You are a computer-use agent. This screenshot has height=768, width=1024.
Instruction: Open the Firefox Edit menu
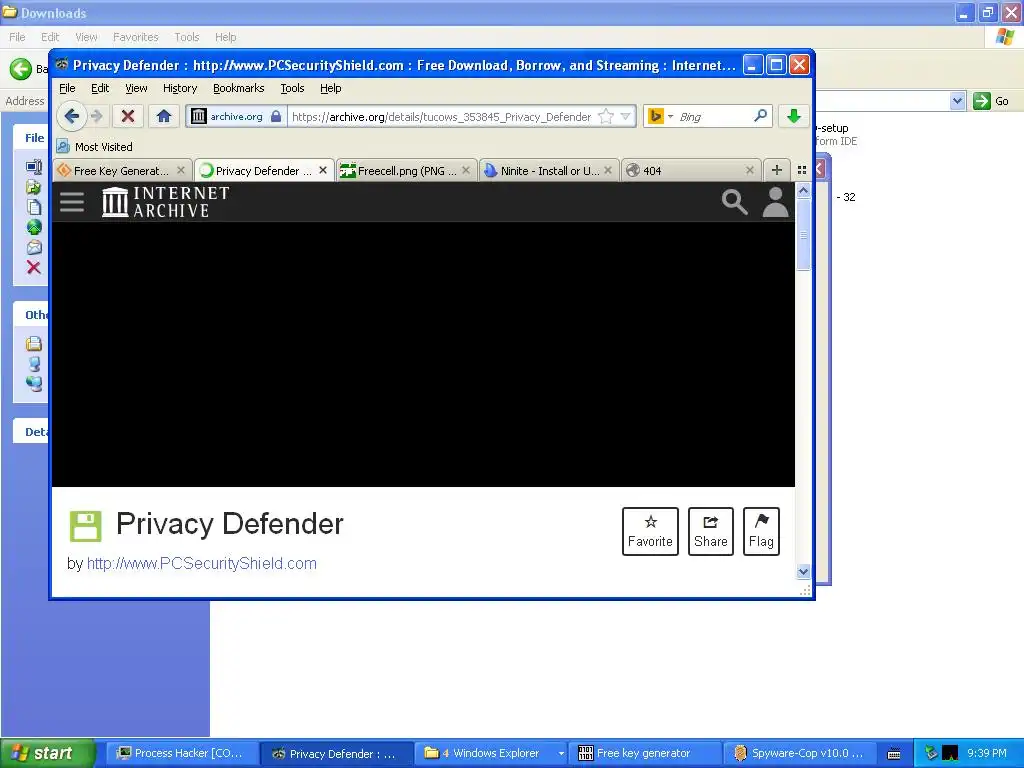tap(100, 88)
